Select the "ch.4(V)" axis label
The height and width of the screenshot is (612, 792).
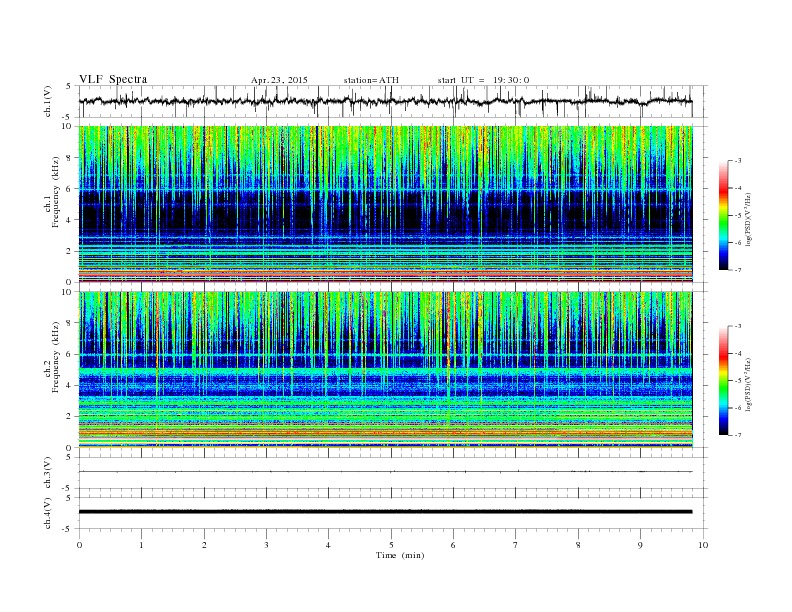tap(48, 513)
